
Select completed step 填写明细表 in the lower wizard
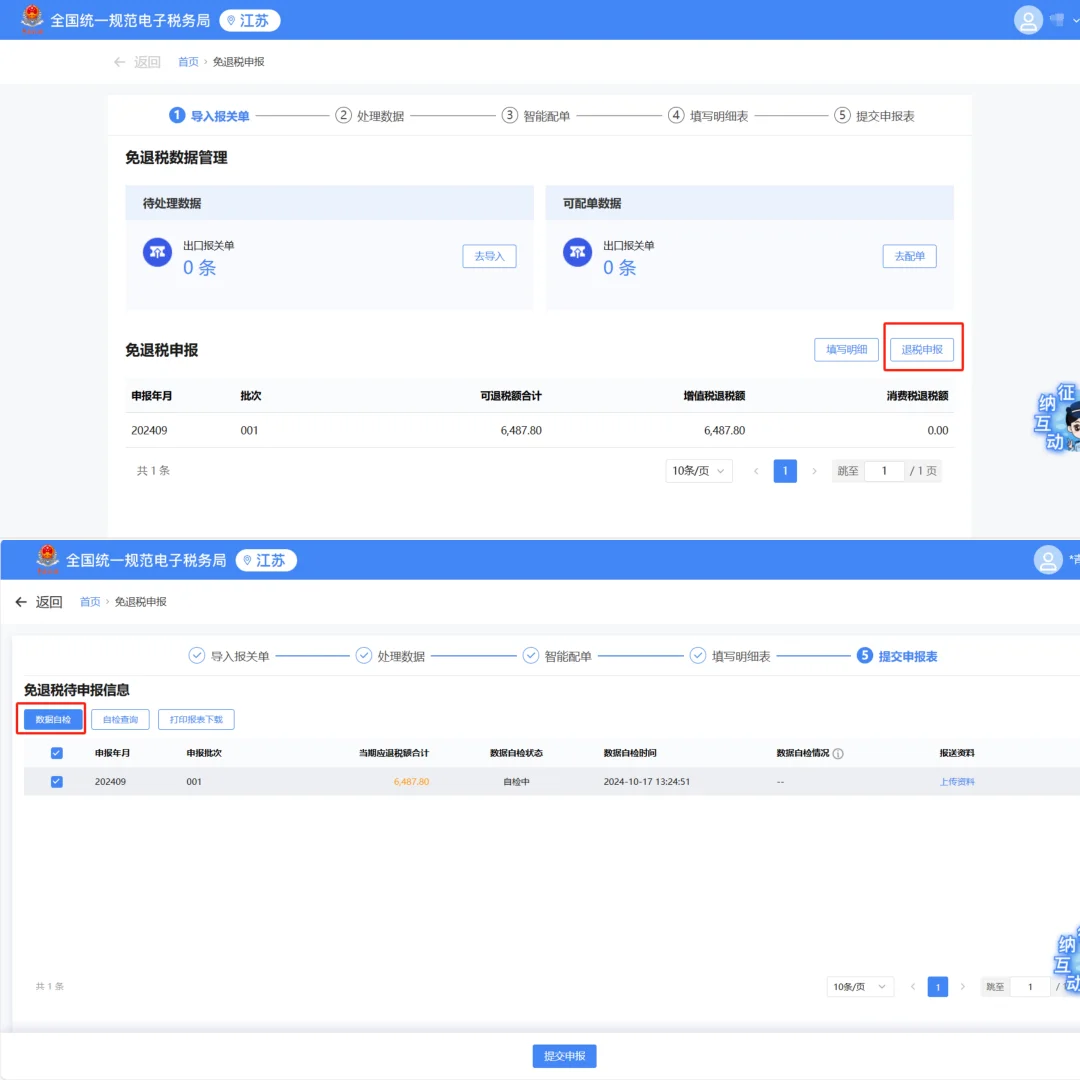click(730, 656)
